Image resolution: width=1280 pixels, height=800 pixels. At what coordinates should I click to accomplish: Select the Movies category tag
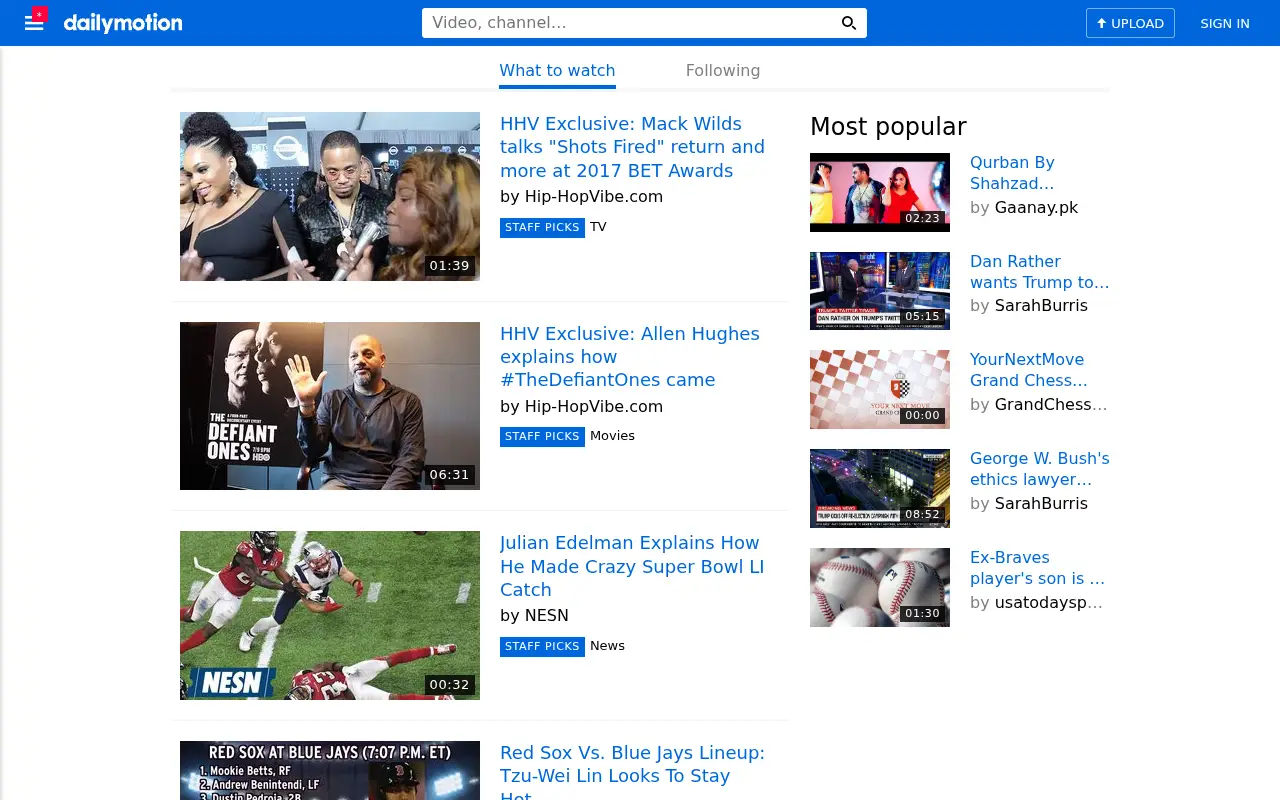tap(612, 436)
